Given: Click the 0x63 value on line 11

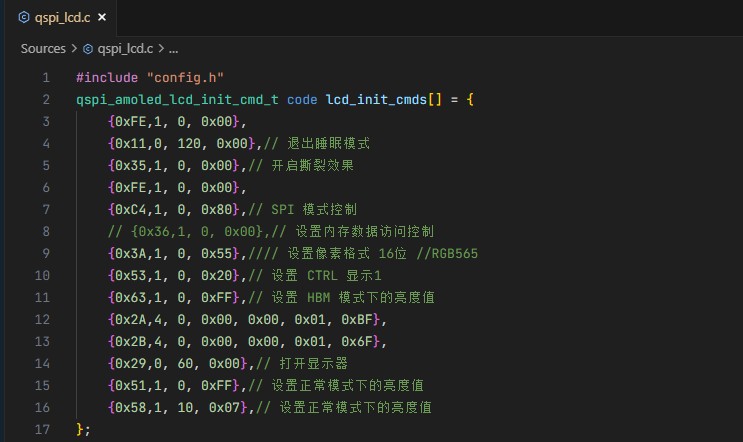Looking at the screenshot, I should coord(130,298).
